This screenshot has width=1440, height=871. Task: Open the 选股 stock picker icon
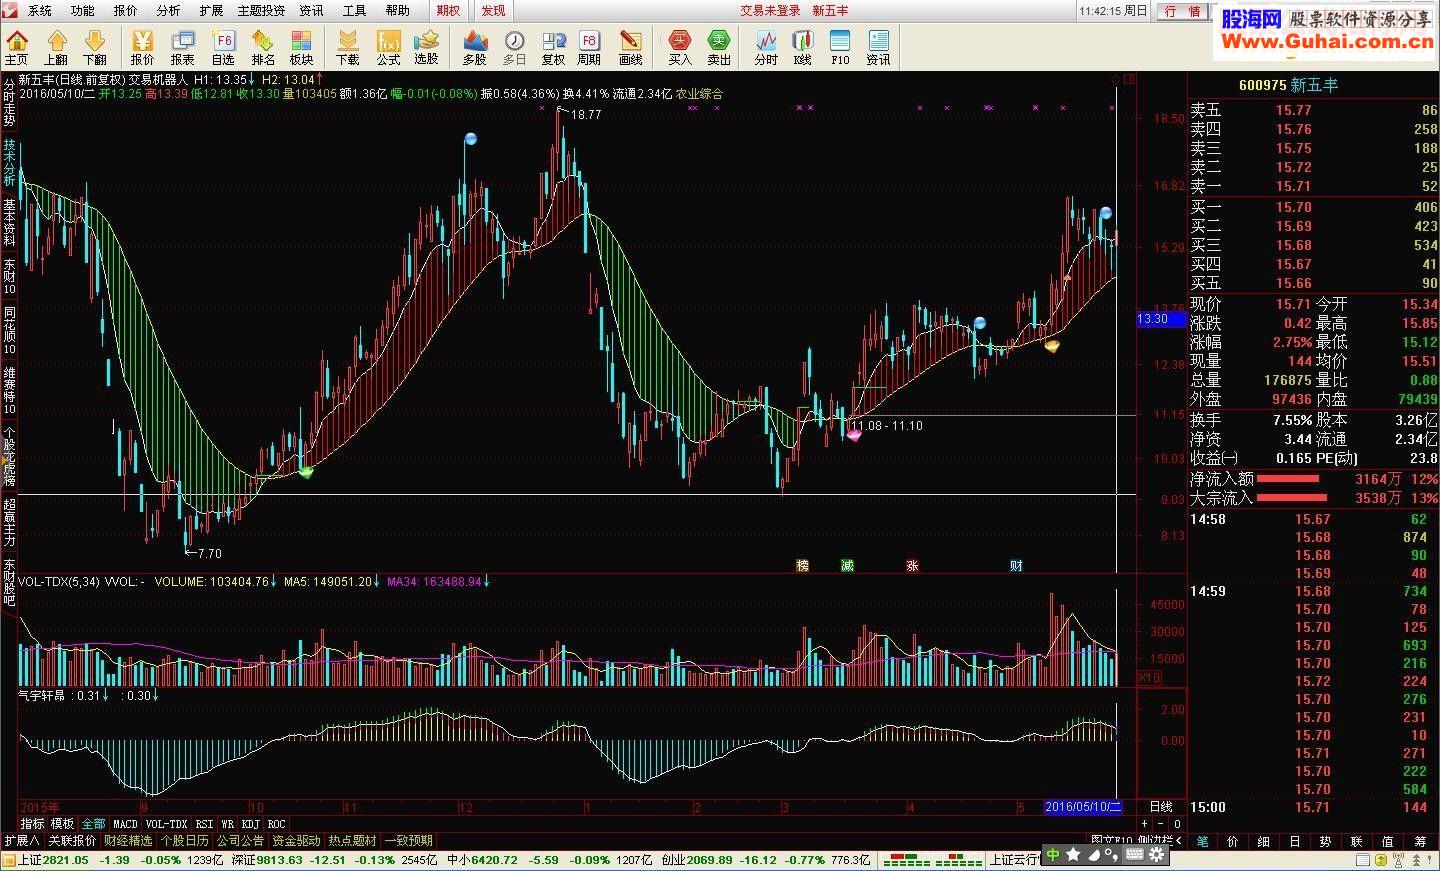426,47
